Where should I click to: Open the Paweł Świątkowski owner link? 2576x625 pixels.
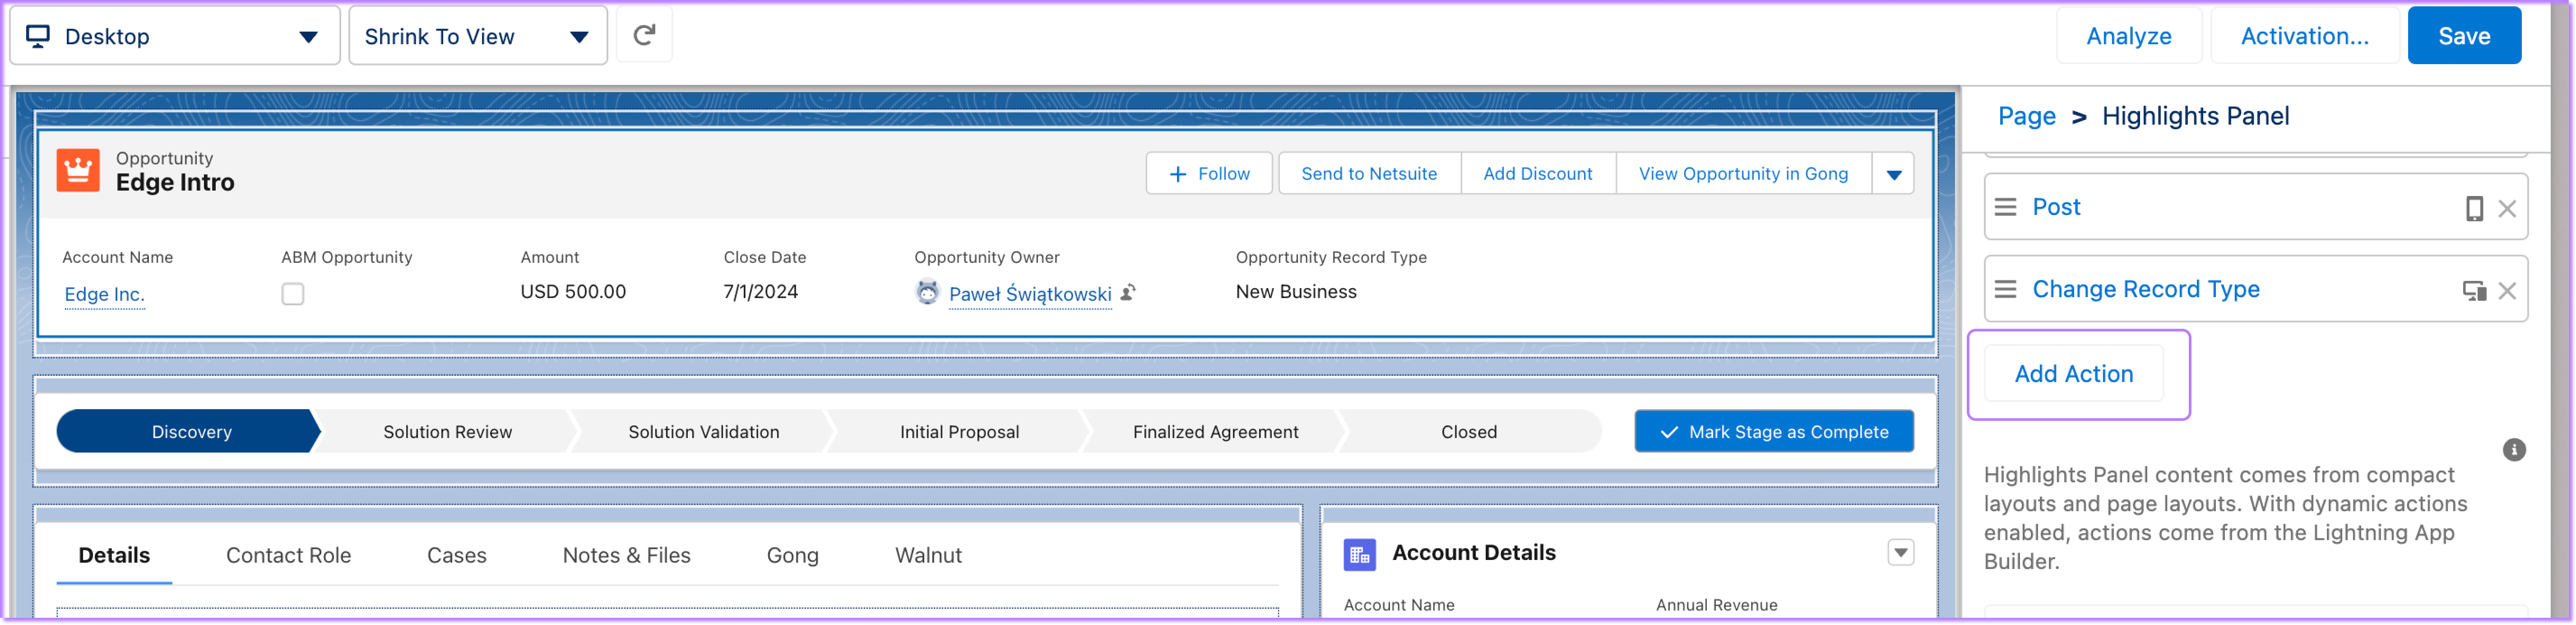[x=1030, y=295]
